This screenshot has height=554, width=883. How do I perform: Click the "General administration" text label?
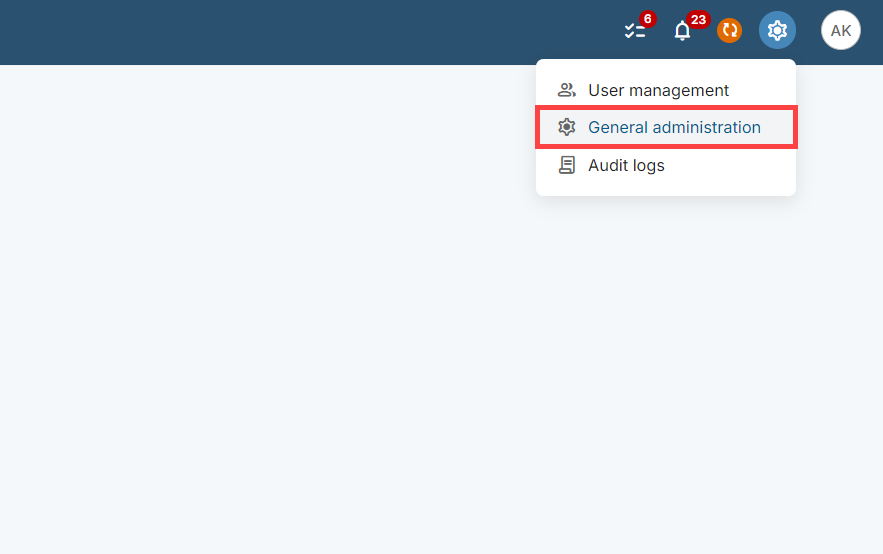coord(674,127)
